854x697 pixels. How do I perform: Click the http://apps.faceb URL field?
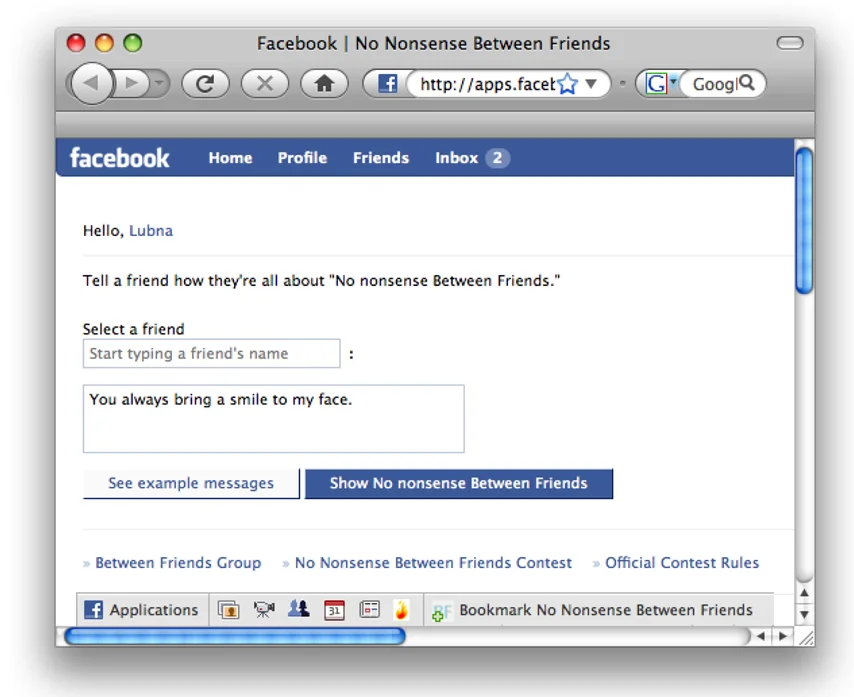pyautogui.click(x=487, y=84)
